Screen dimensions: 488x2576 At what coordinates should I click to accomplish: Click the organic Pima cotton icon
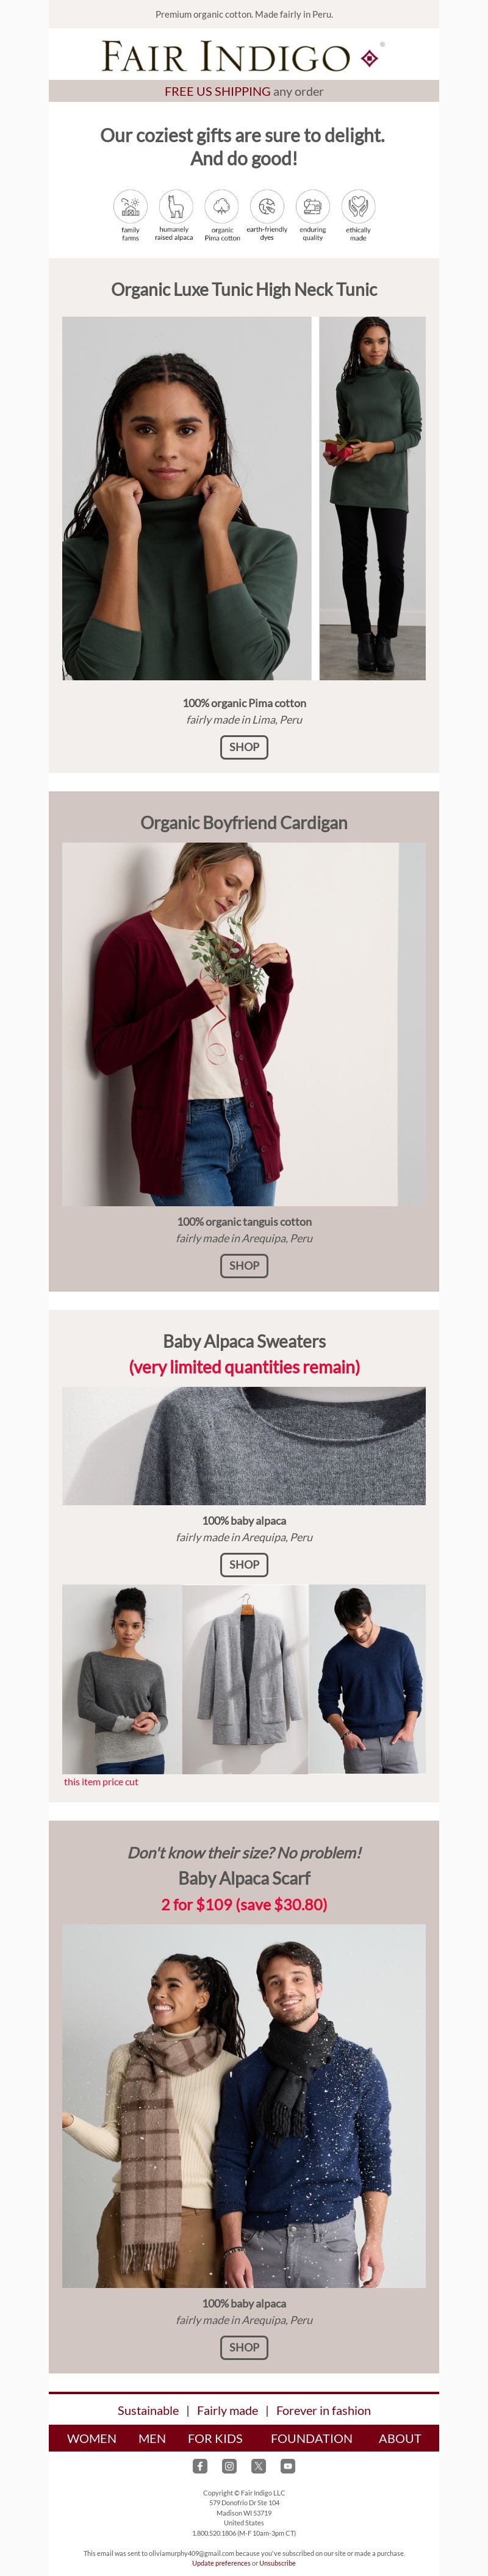[222, 206]
